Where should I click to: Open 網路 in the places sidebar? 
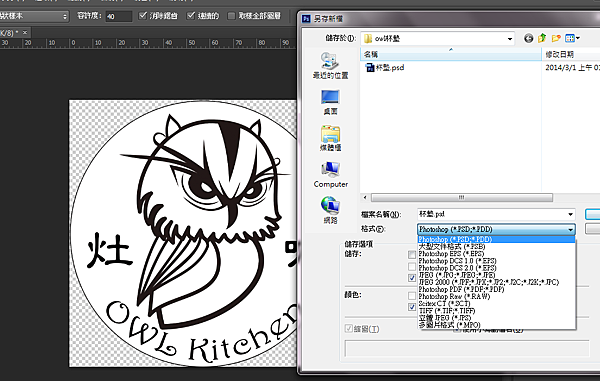pos(330,210)
